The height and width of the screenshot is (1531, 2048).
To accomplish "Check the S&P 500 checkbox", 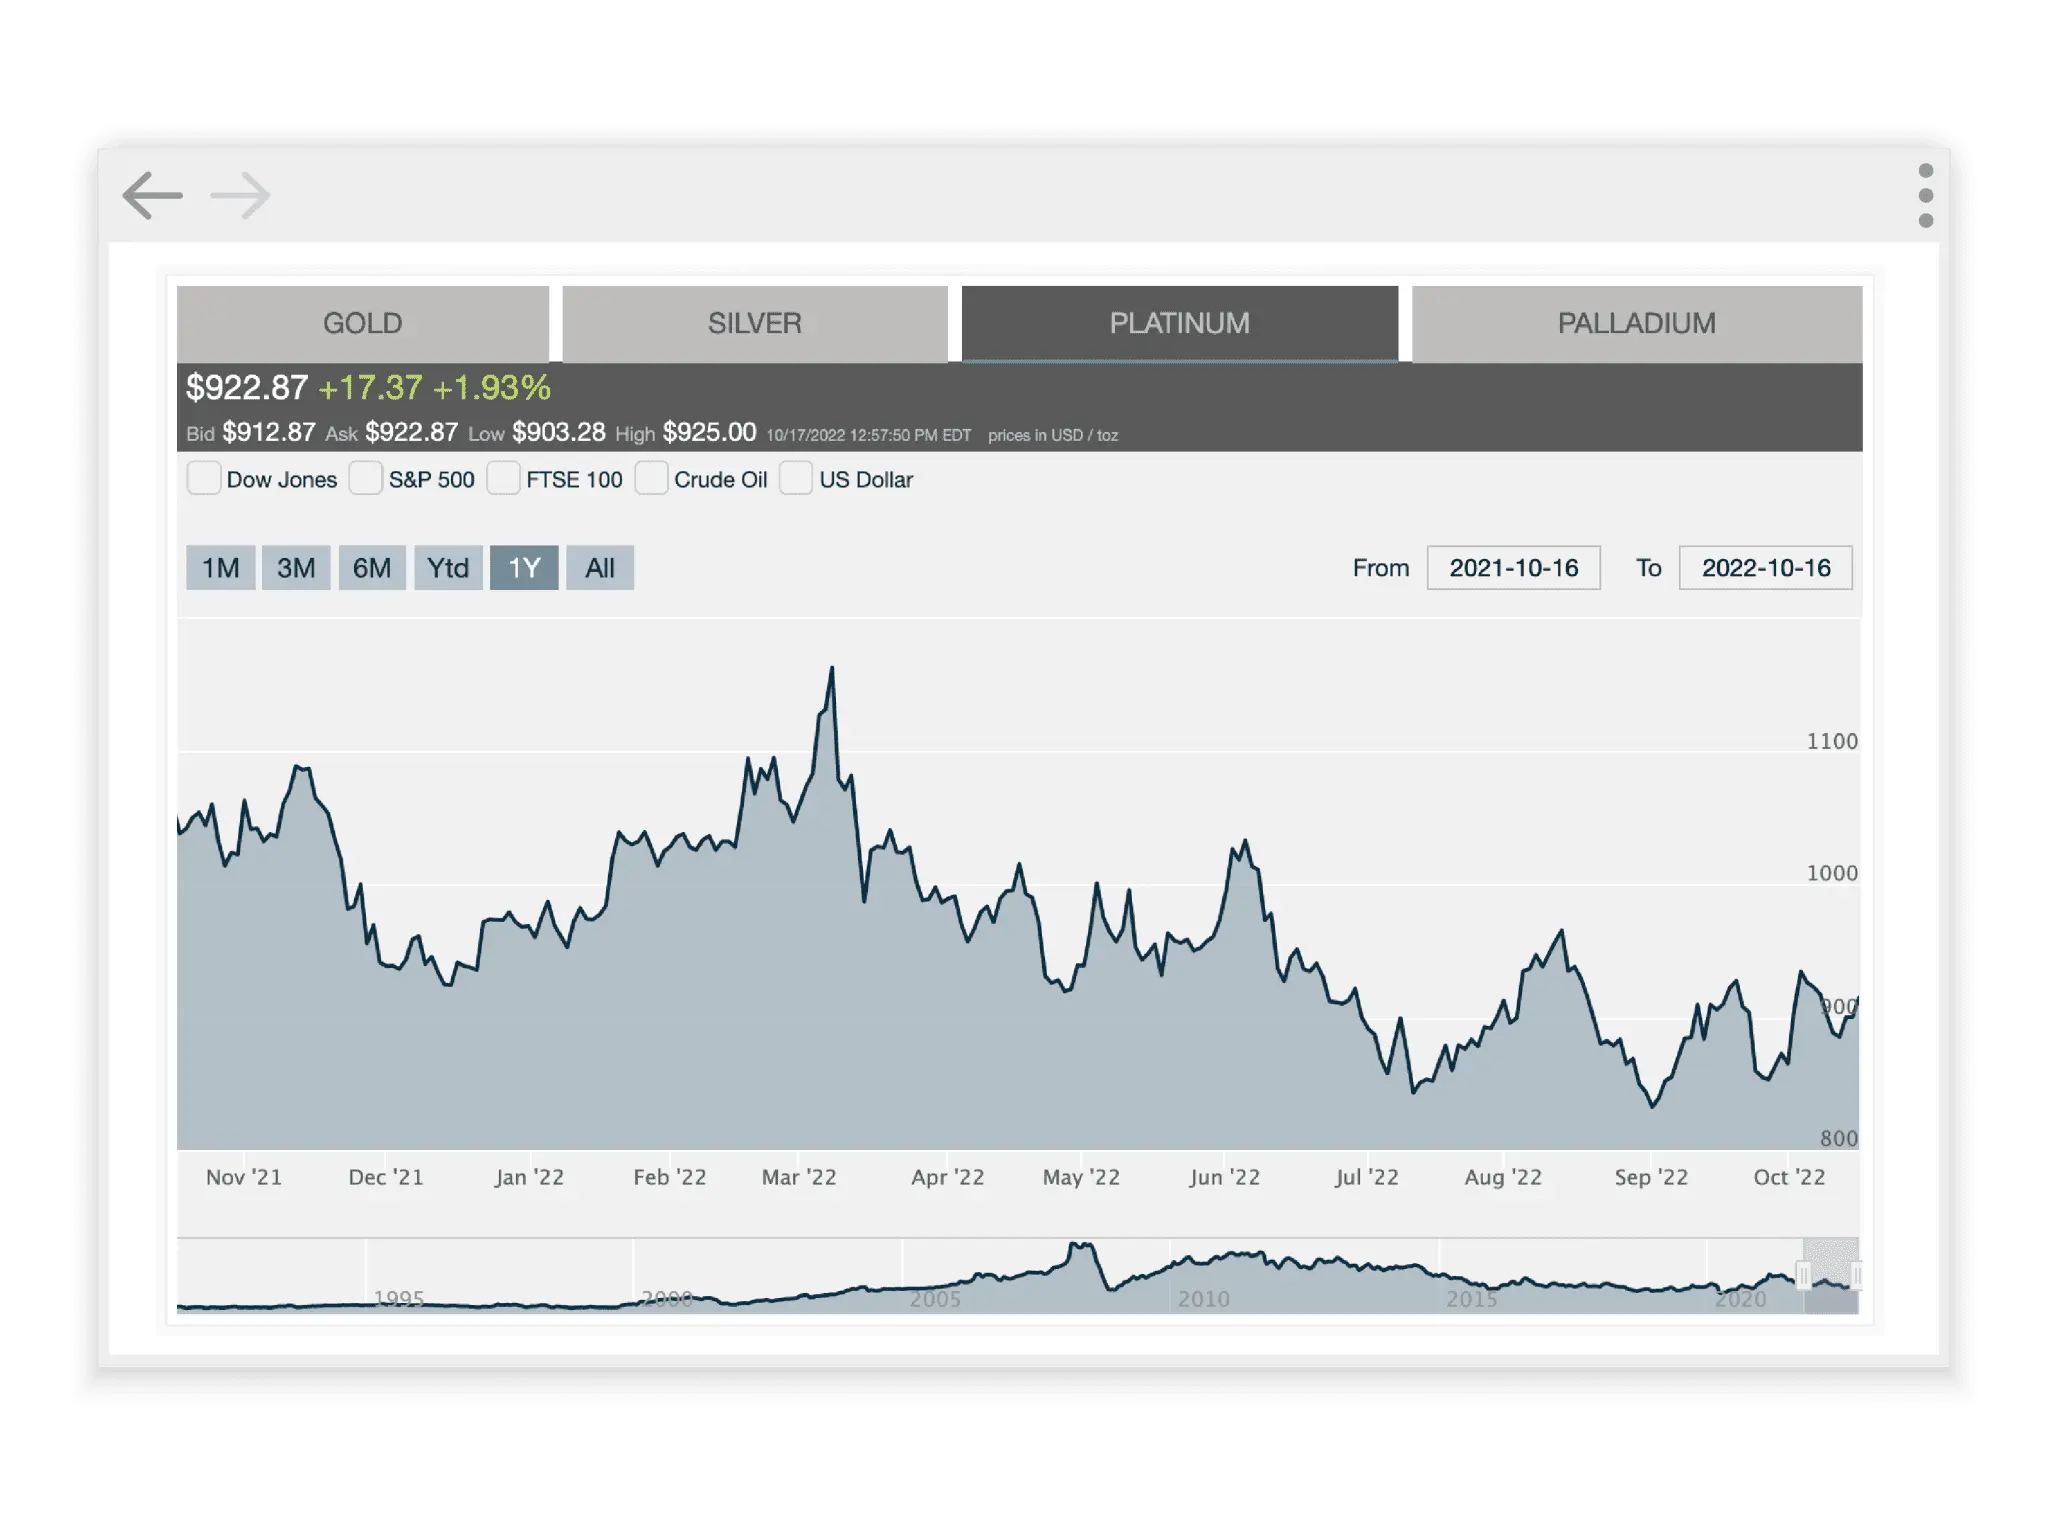I will pyautogui.click(x=366, y=479).
